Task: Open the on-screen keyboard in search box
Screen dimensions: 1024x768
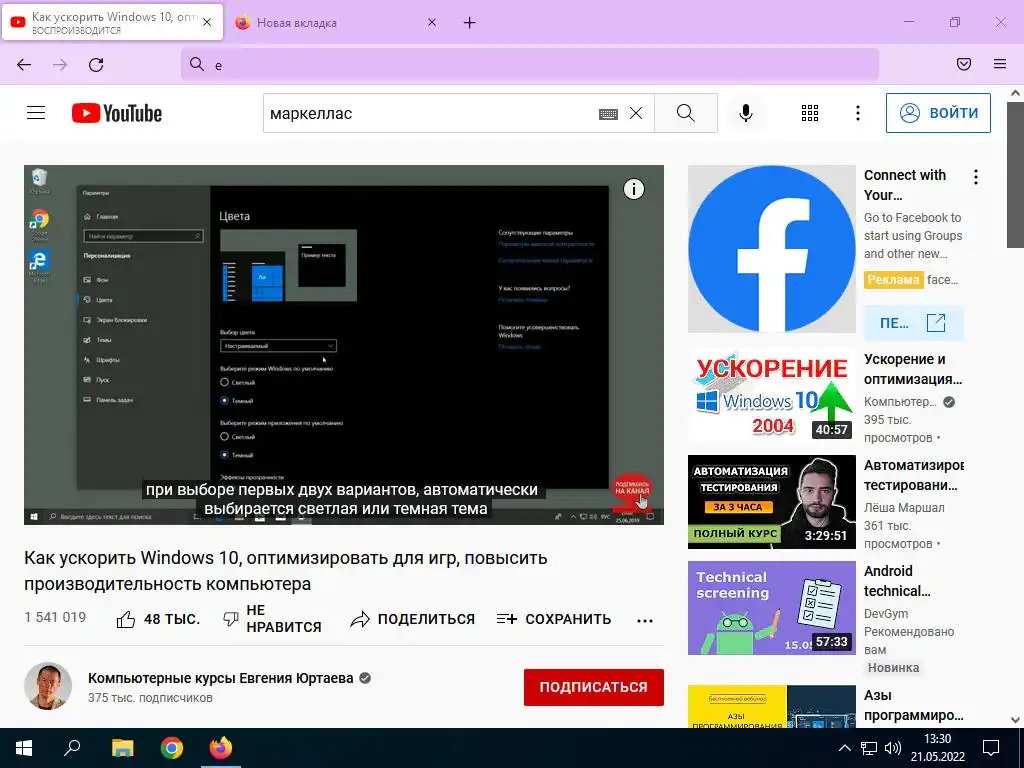Action: 608,114
